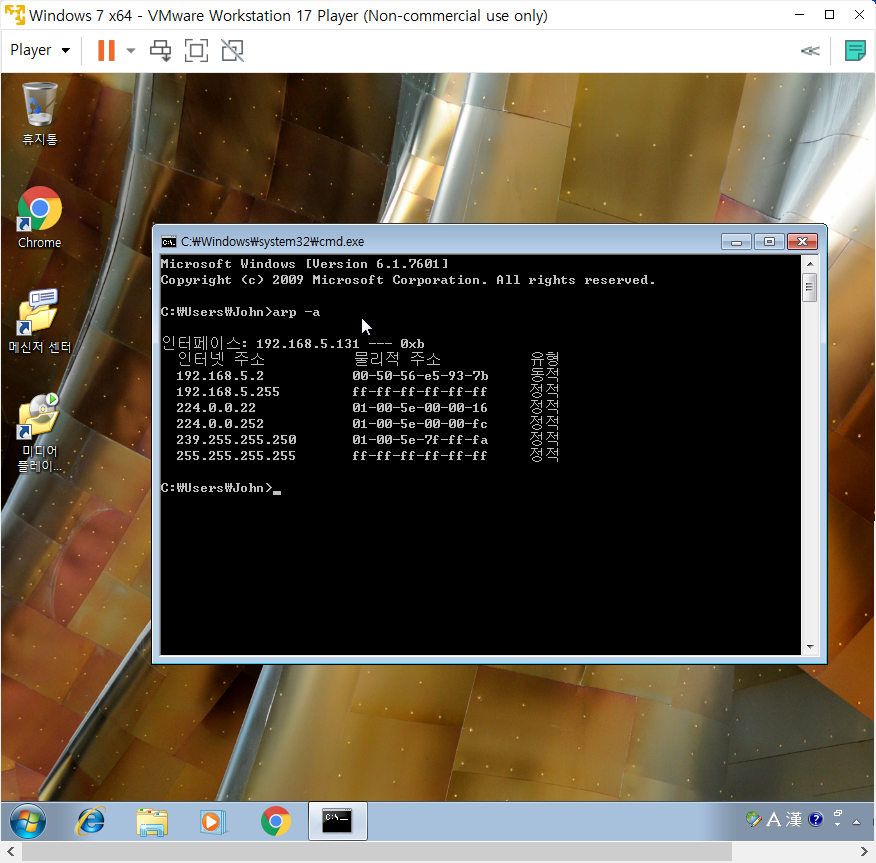This screenshot has width=876, height=863.
Task: Expand the power options arrow beside pause
Action: coord(131,51)
